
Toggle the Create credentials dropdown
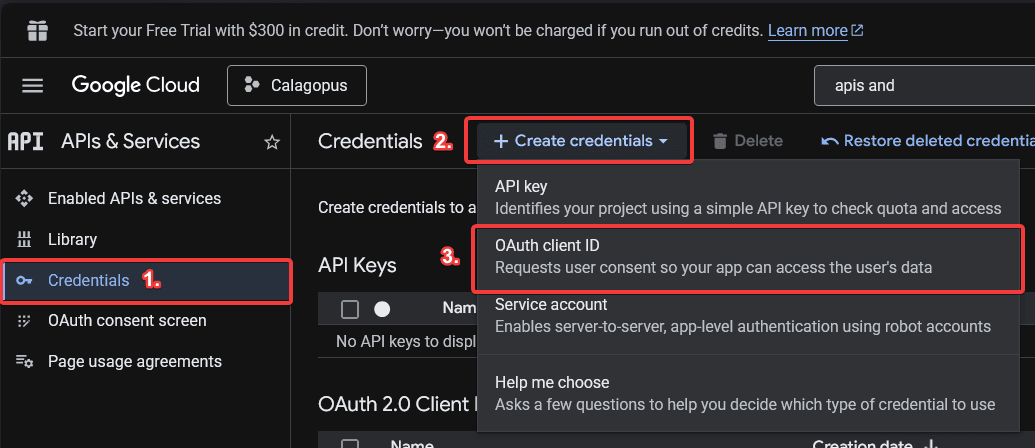[x=582, y=141]
